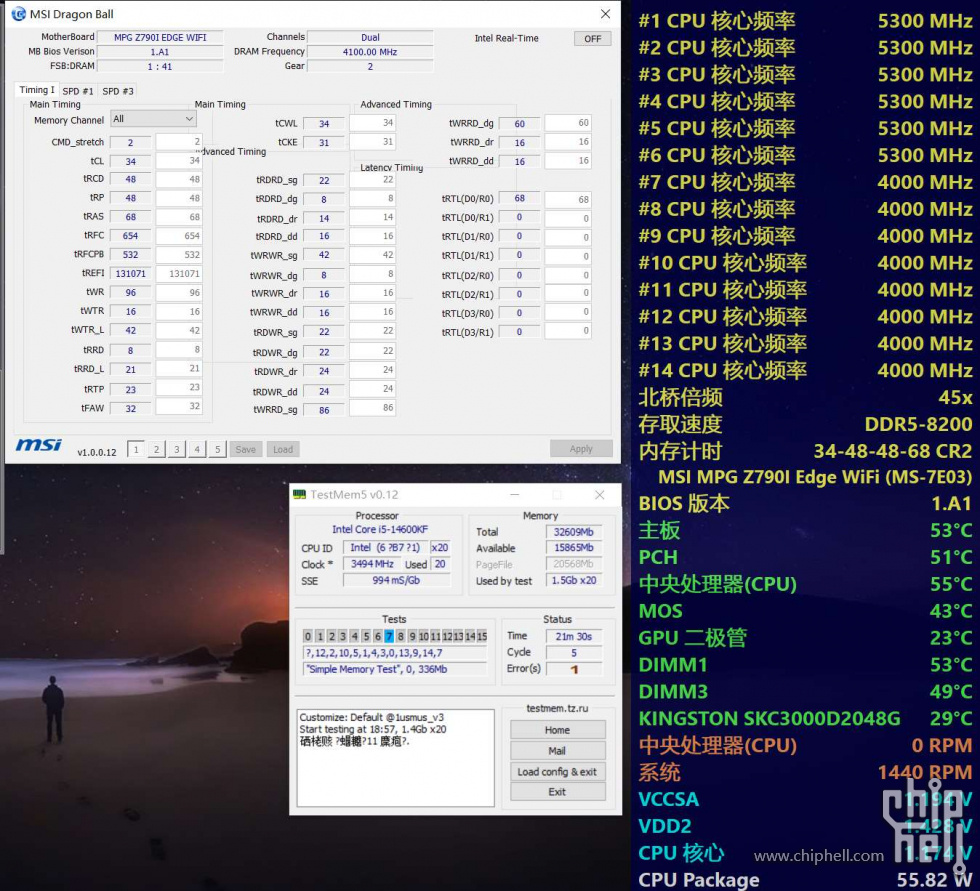Click the Total memory 32609Mb value
This screenshot has height=891, width=980.
pyautogui.click(x=574, y=532)
